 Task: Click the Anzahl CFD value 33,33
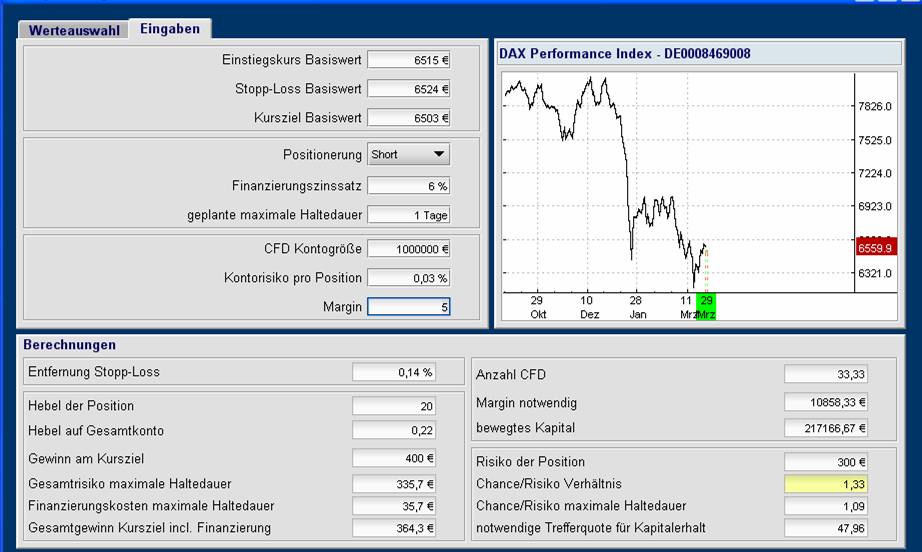(826, 374)
